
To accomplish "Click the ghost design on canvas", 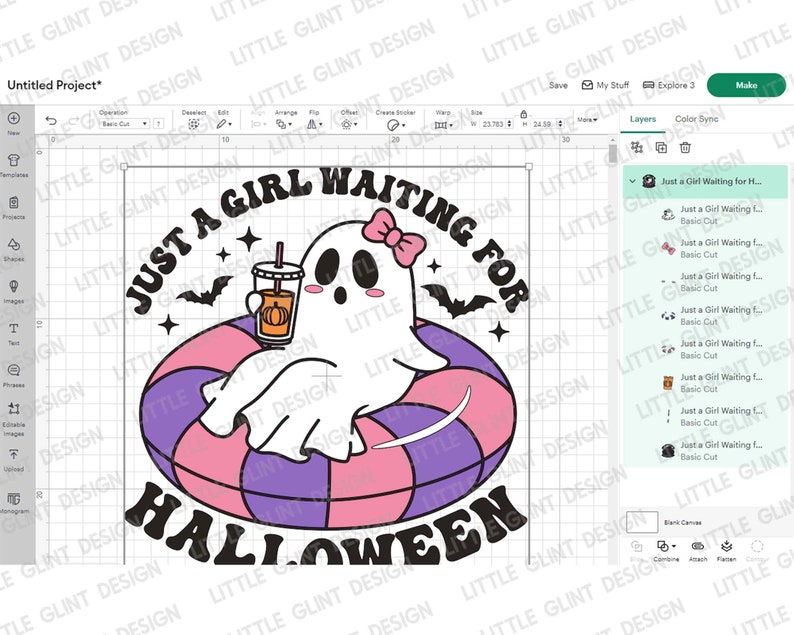I will point(327,365).
